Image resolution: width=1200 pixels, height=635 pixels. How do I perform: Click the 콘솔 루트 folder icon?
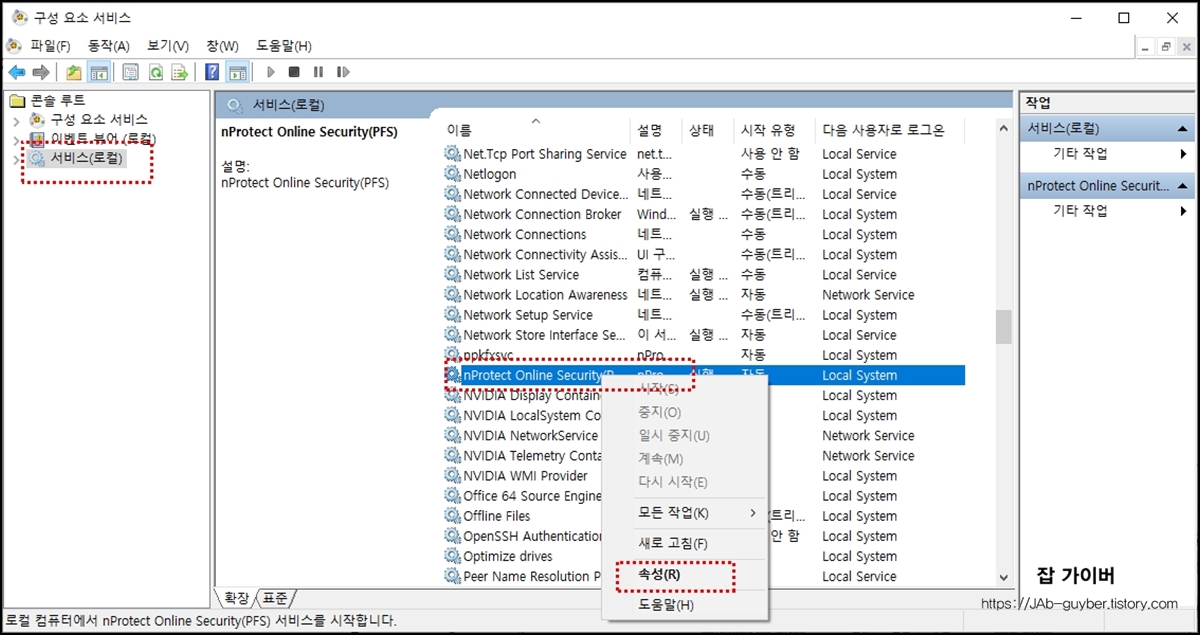pyautogui.click(x=17, y=100)
